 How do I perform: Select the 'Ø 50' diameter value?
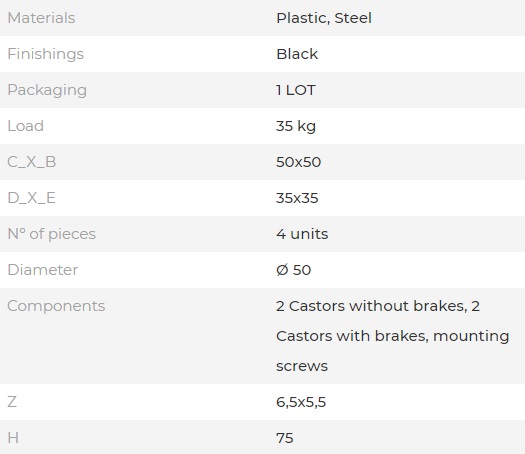click(294, 270)
